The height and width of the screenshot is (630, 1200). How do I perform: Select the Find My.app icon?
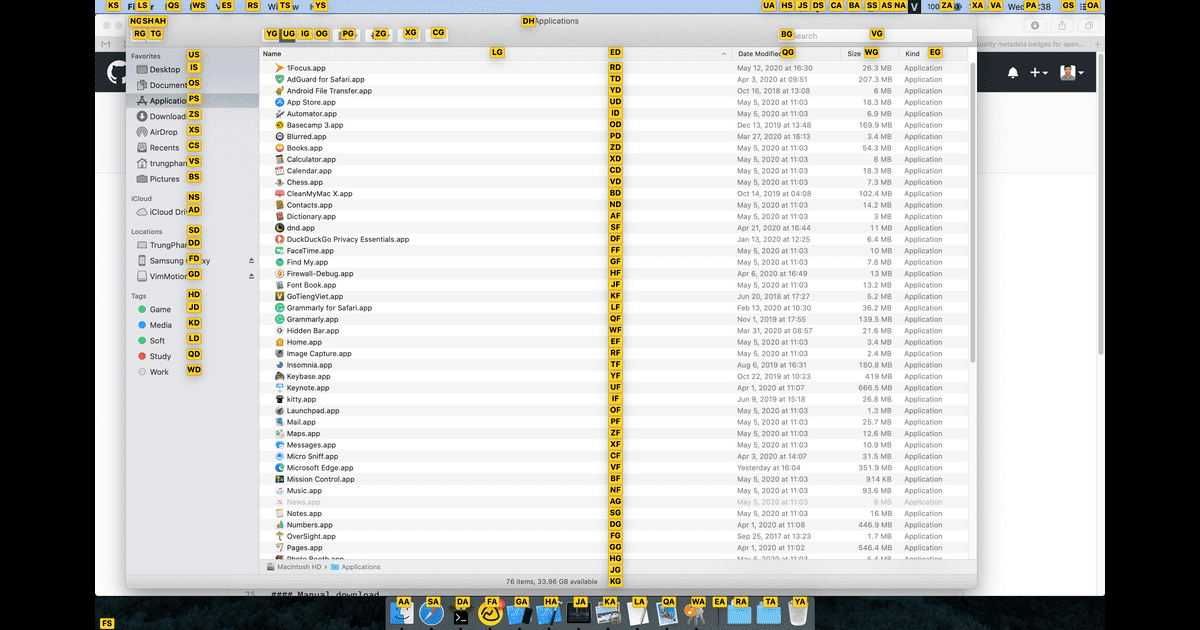[x=279, y=262]
